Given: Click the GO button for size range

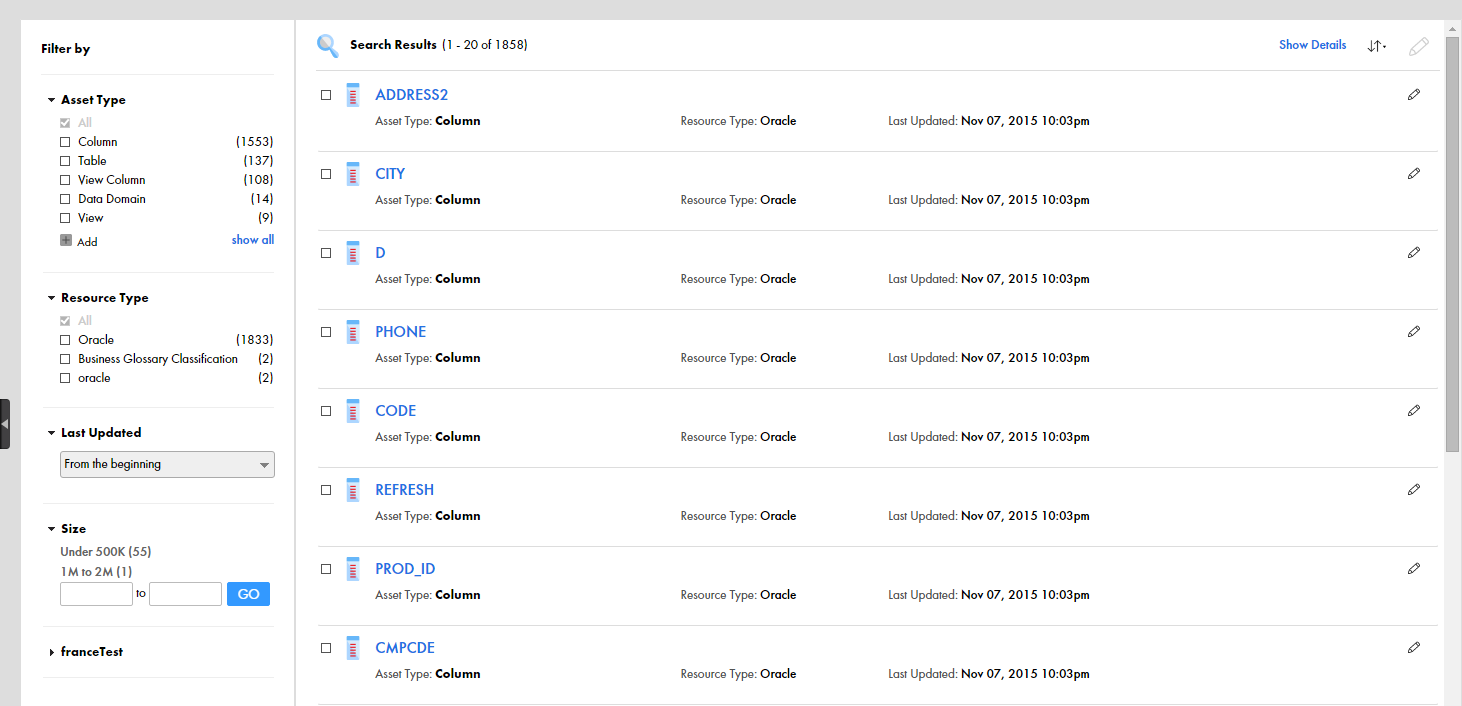Looking at the screenshot, I should pos(248,594).
